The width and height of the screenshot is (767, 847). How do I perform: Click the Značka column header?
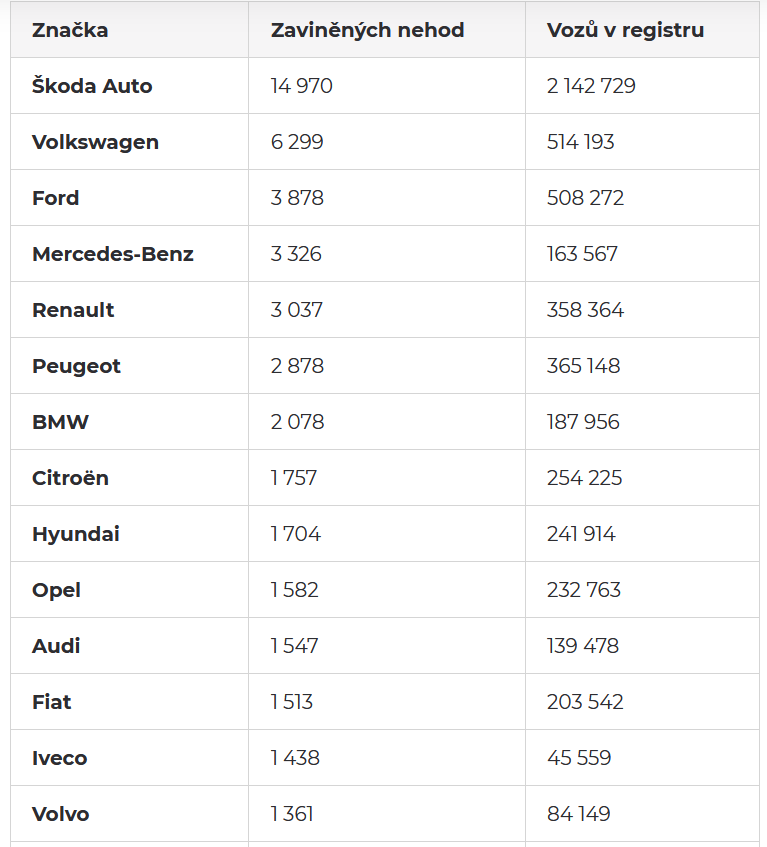(x=70, y=30)
